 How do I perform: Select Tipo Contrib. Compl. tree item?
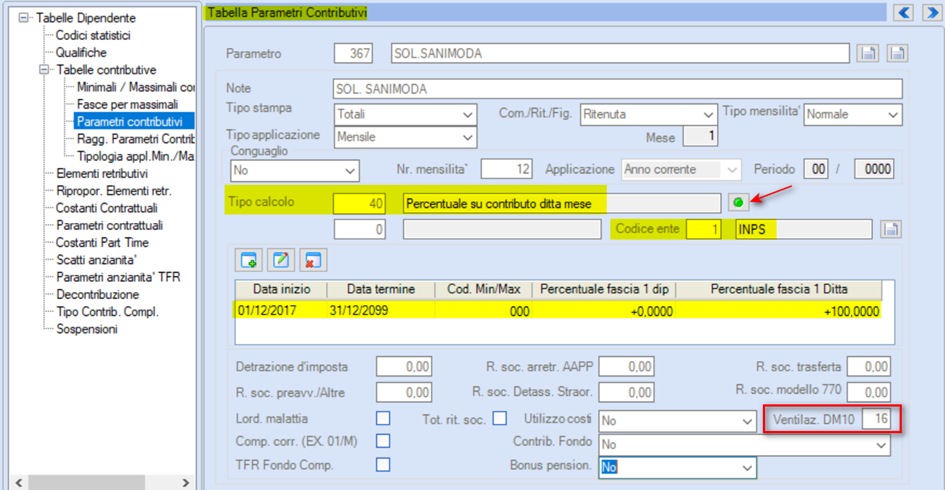pyautogui.click(x=107, y=312)
